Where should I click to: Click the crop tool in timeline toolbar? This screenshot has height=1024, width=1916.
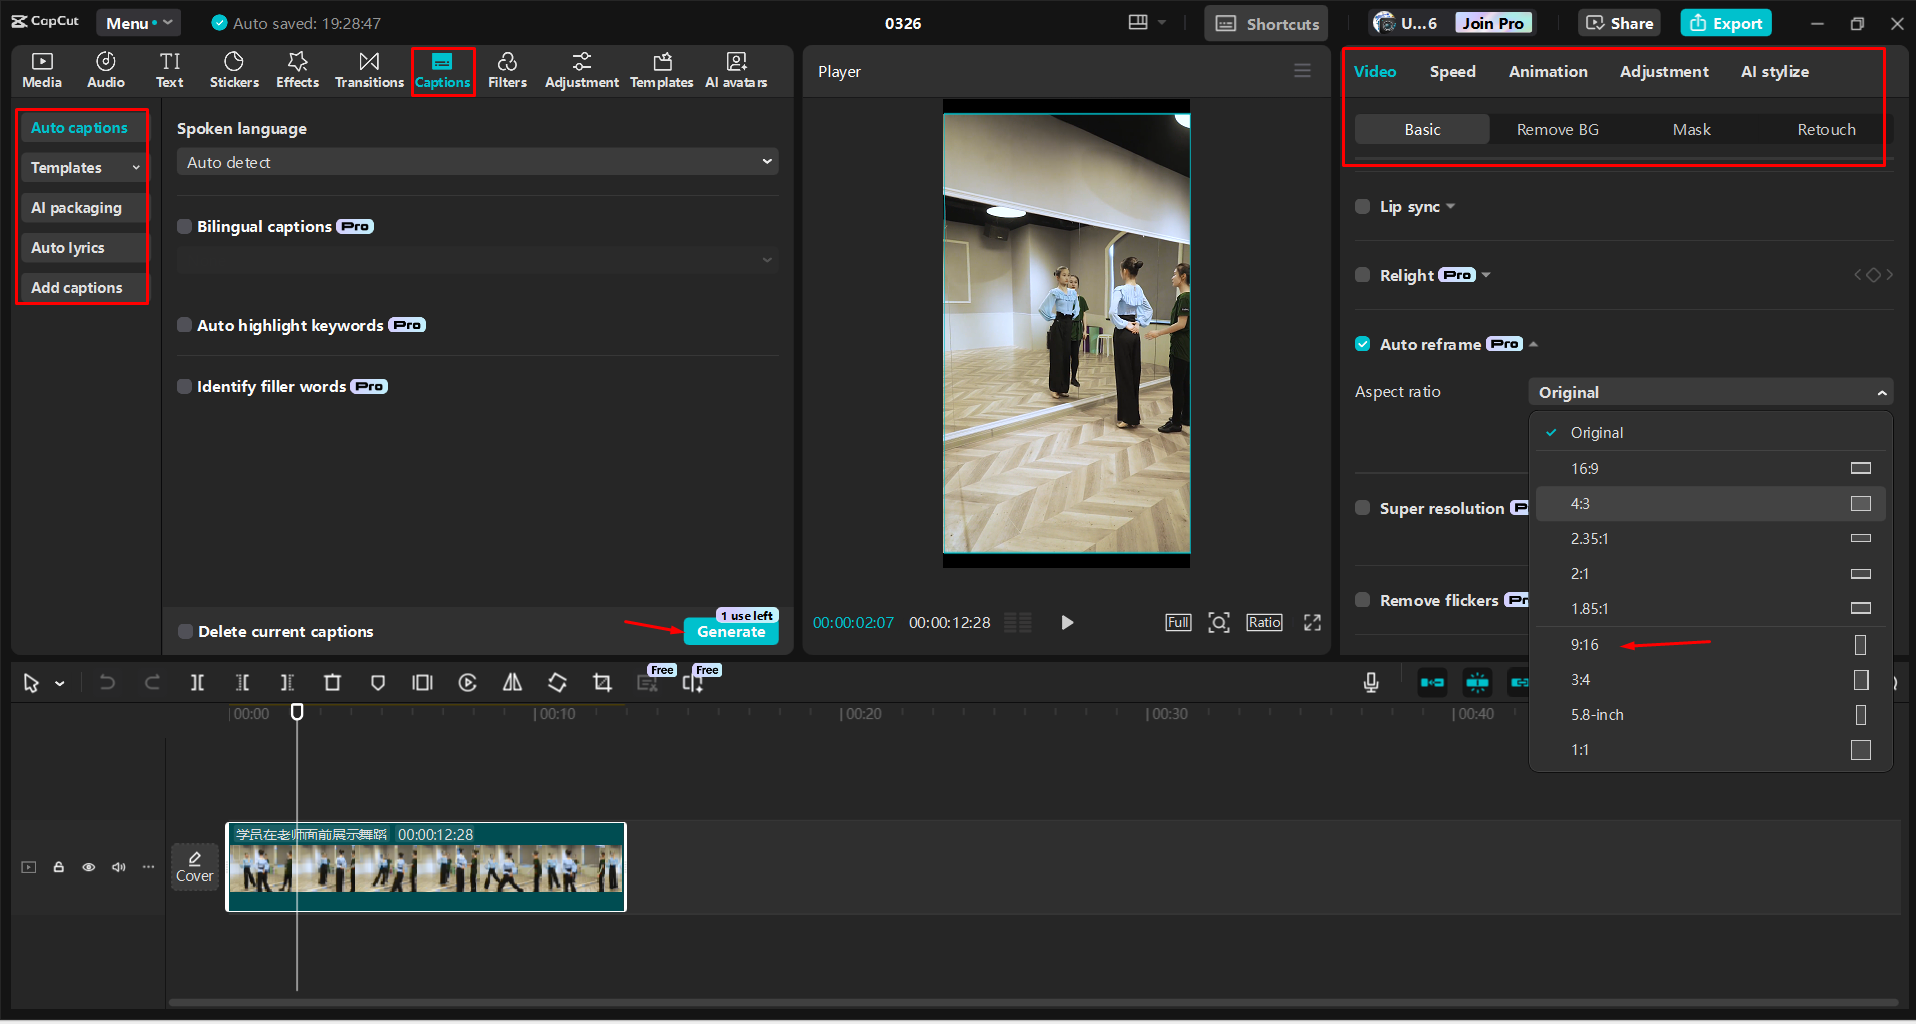(x=602, y=683)
